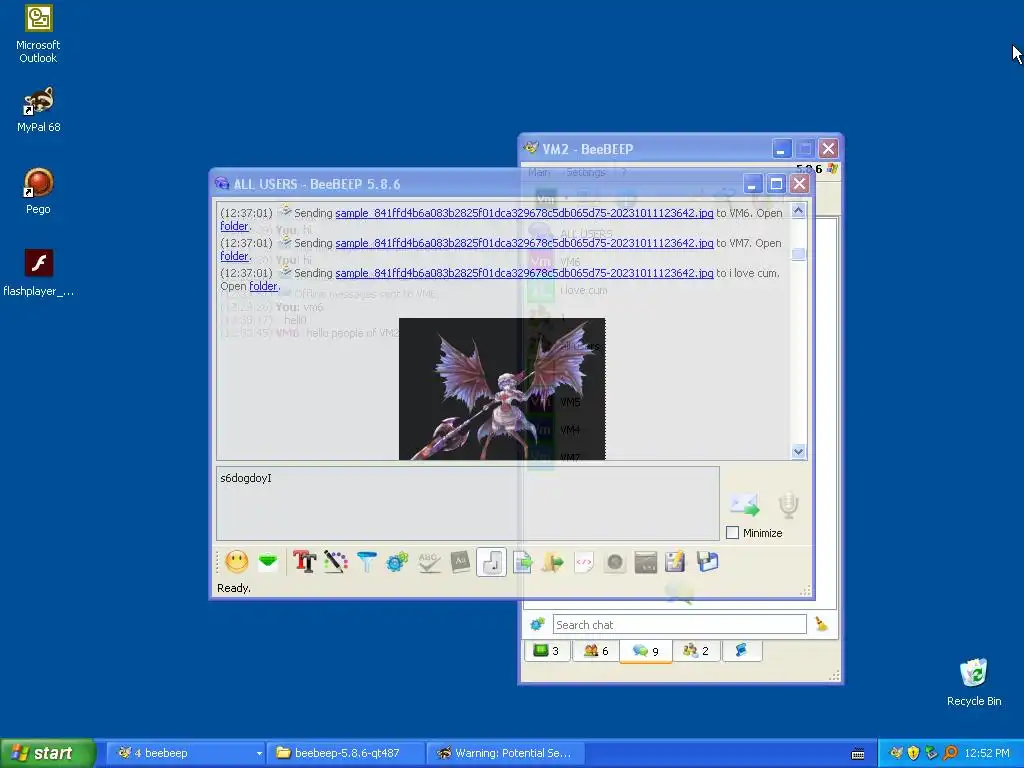Minimize the VM2 BeeBEEP window
The image size is (1024, 768).
click(x=782, y=149)
